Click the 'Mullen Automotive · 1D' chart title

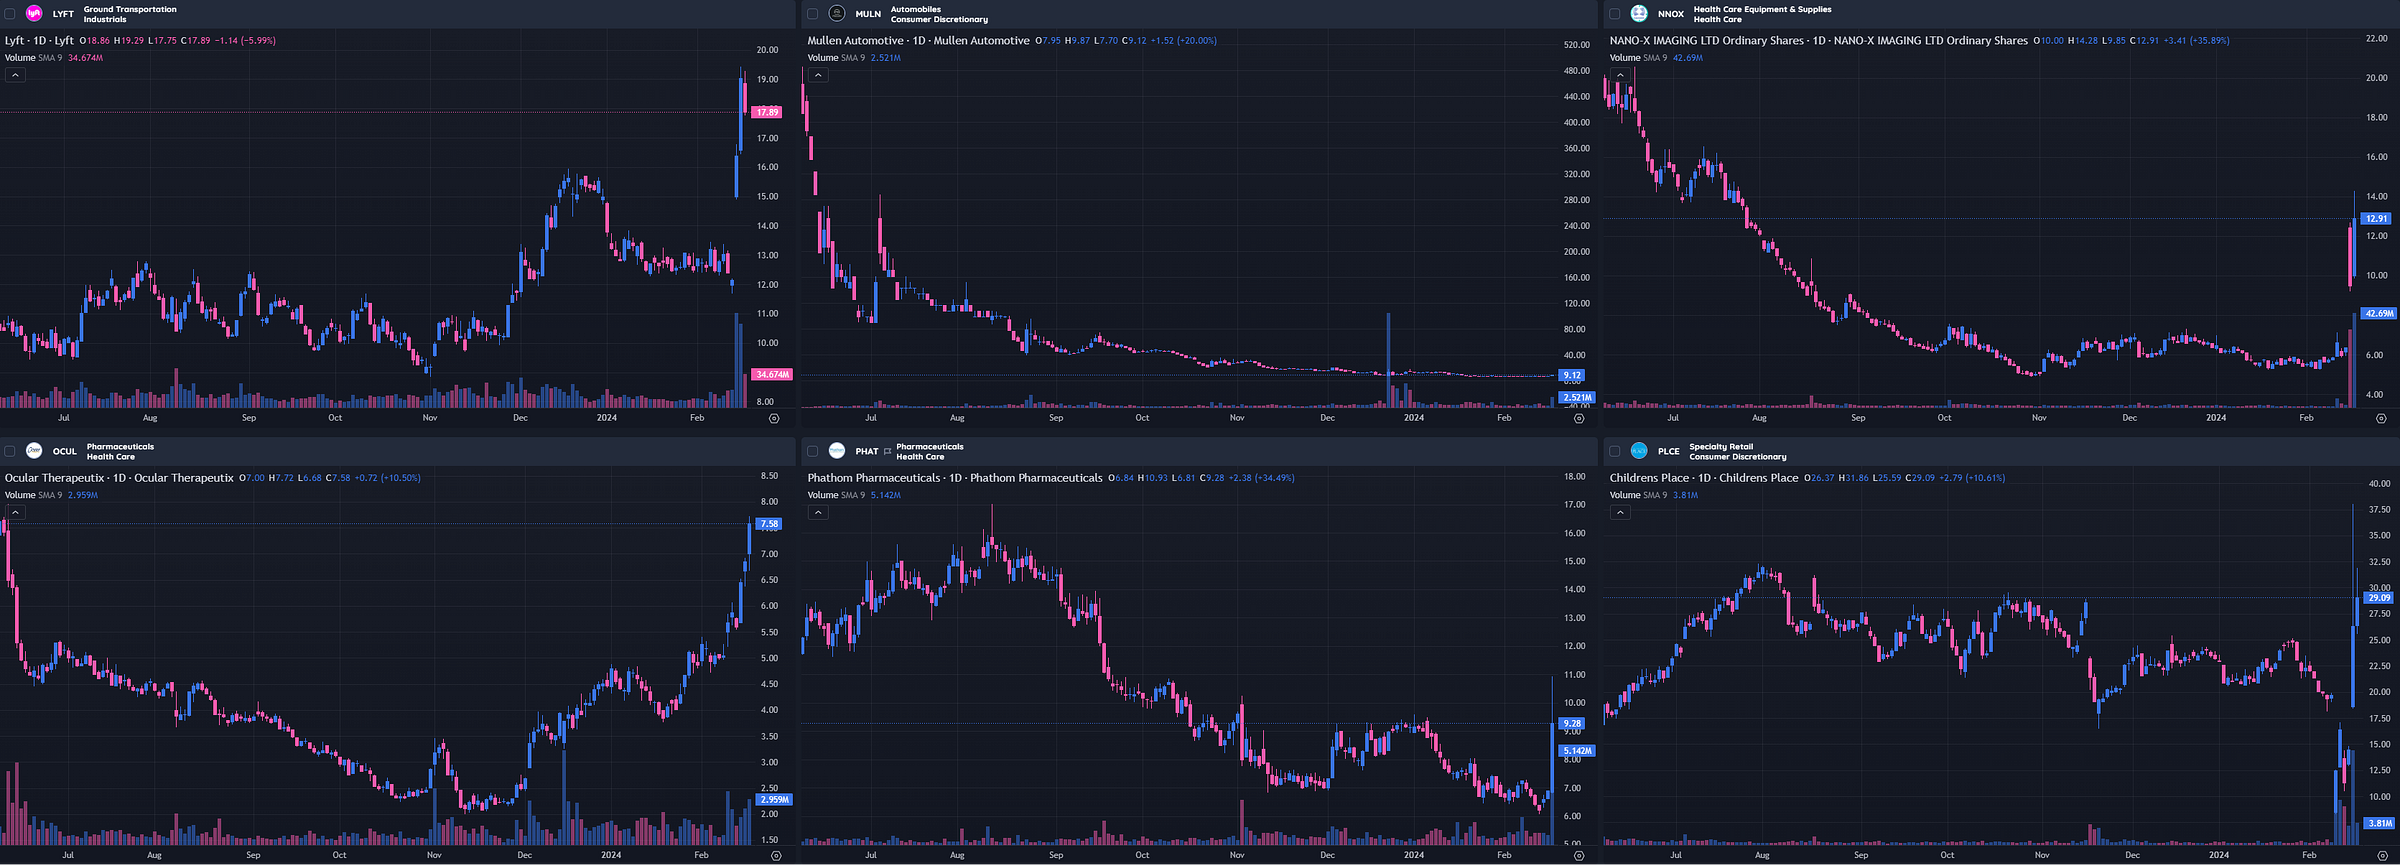(918, 41)
